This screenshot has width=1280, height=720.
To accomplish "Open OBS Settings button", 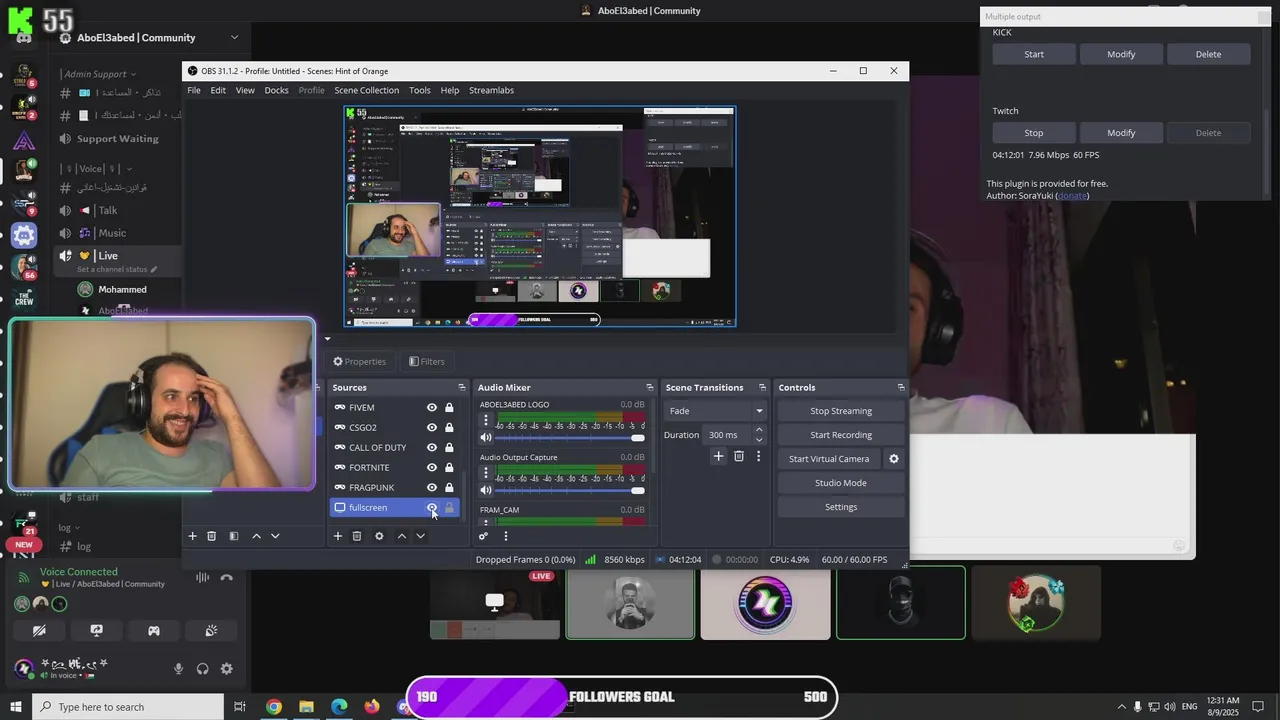I will (841, 507).
